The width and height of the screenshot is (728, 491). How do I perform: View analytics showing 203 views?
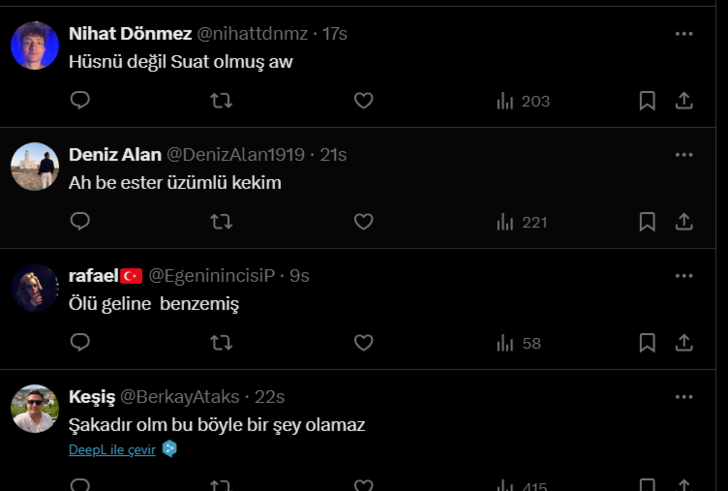pyautogui.click(x=523, y=101)
